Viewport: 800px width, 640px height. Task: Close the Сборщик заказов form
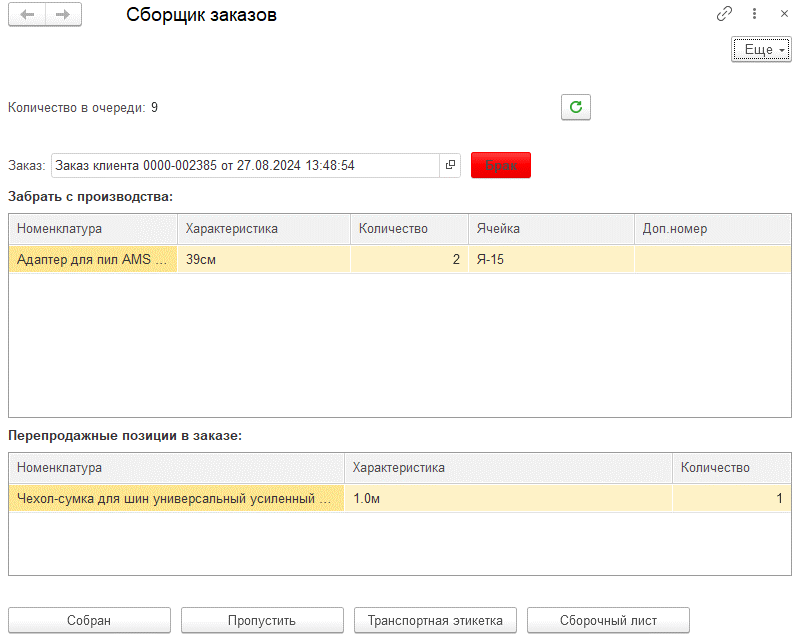tap(781, 15)
